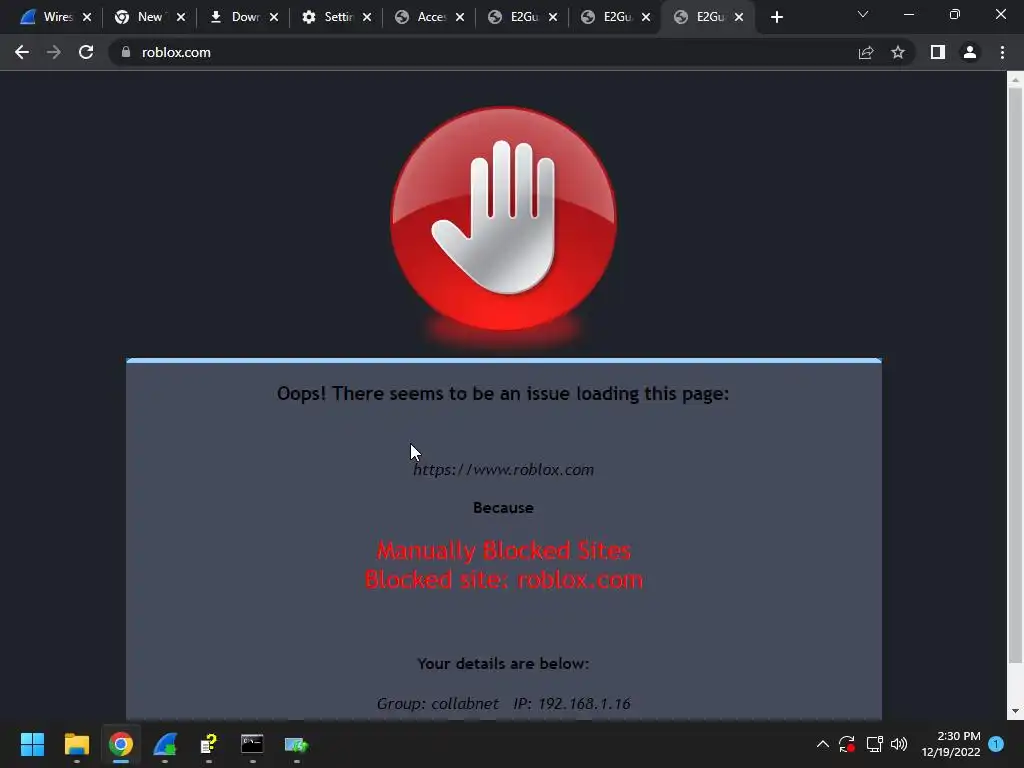Open network settings from the tray
Image resolution: width=1024 pixels, height=768 pixels.
tap(874, 744)
